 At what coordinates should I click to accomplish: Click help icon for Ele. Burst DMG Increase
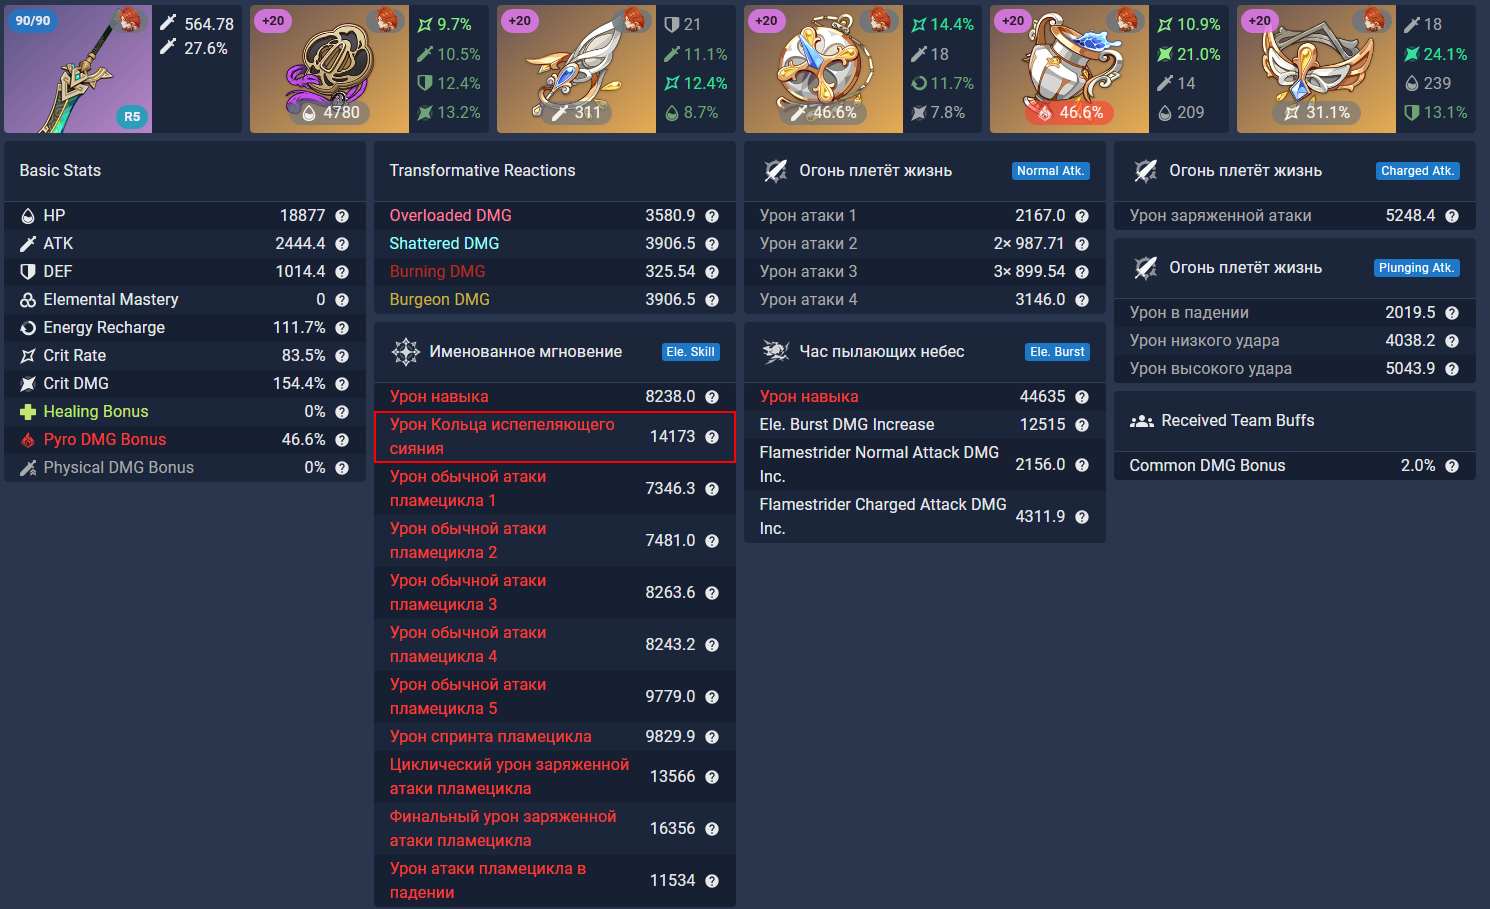pyautogui.click(x=1082, y=425)
